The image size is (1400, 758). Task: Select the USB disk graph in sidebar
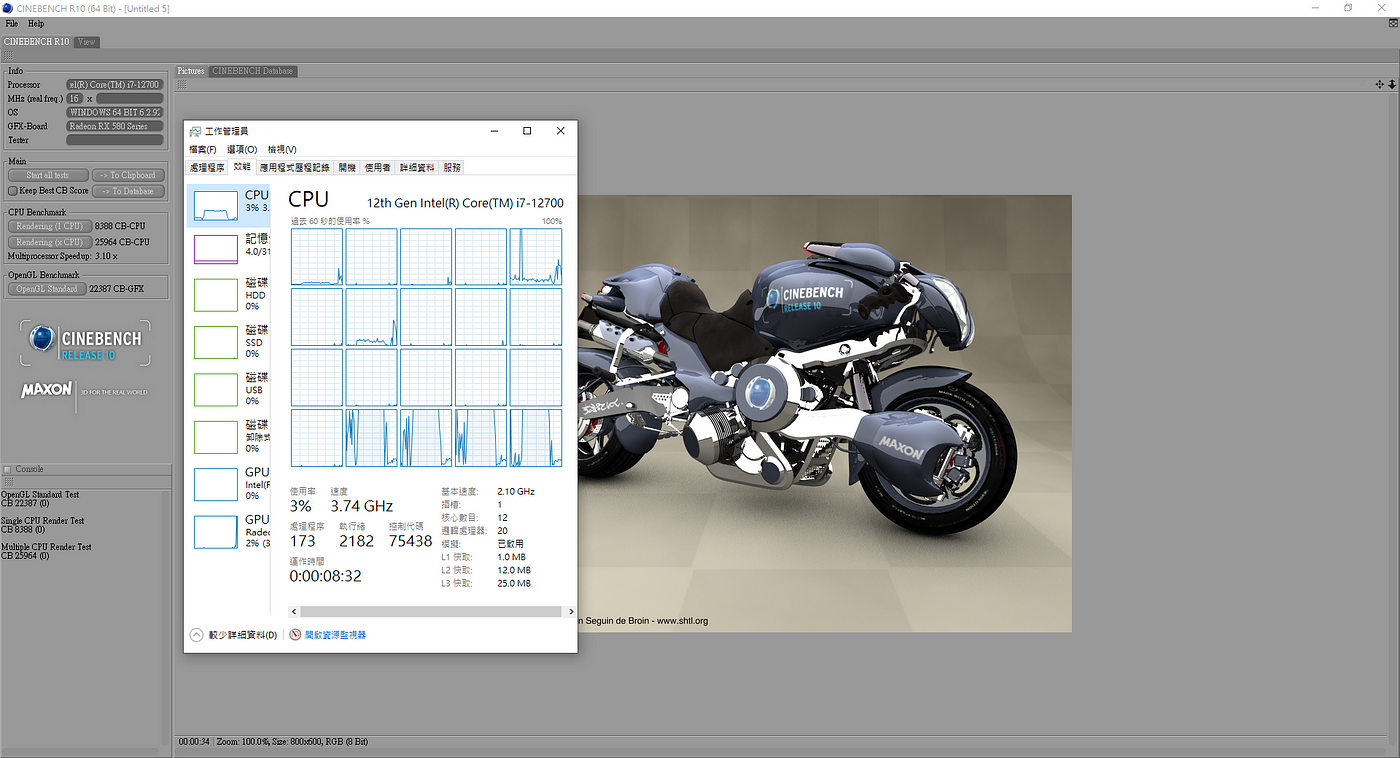coord(216,390)
